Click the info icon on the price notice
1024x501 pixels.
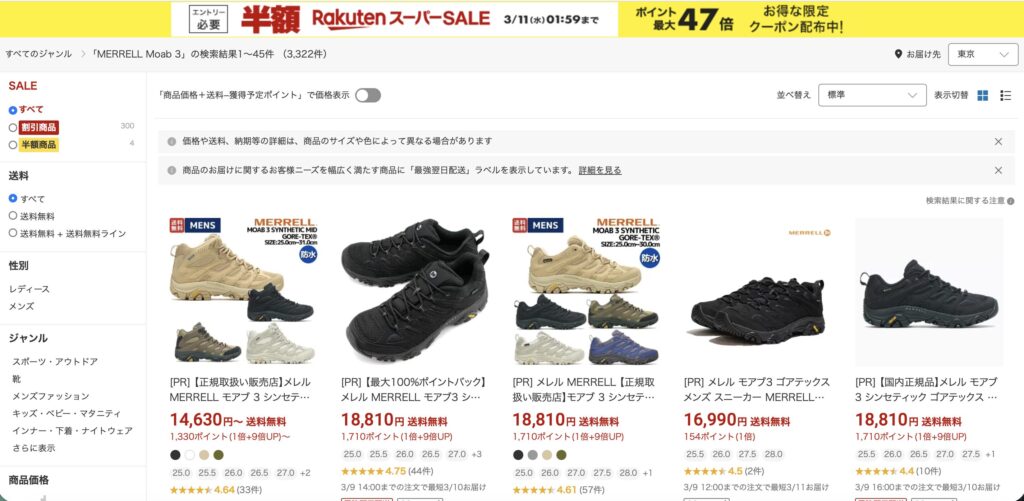point(172,142)
